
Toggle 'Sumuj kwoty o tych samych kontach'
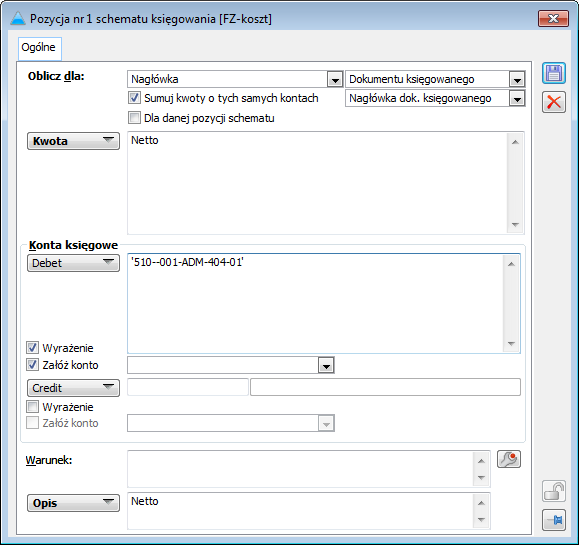point(134,98)
